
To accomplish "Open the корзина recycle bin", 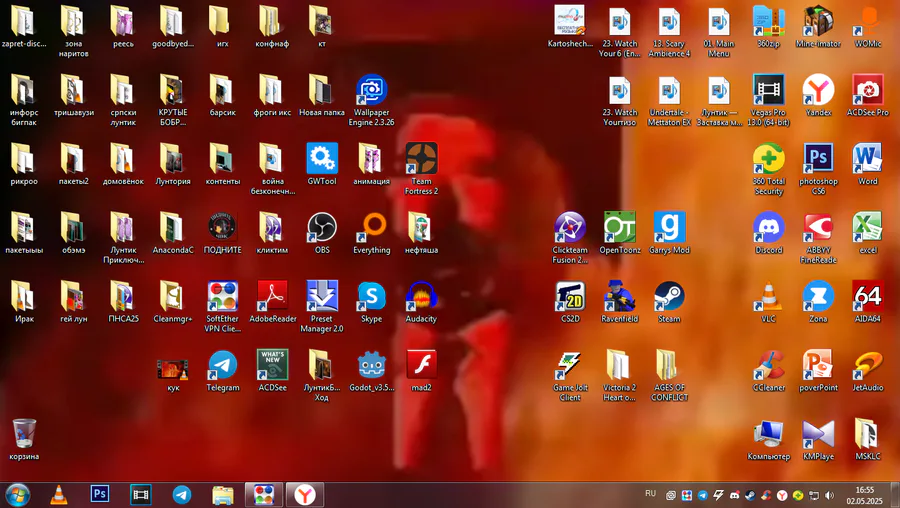I will tap(24, 434).
